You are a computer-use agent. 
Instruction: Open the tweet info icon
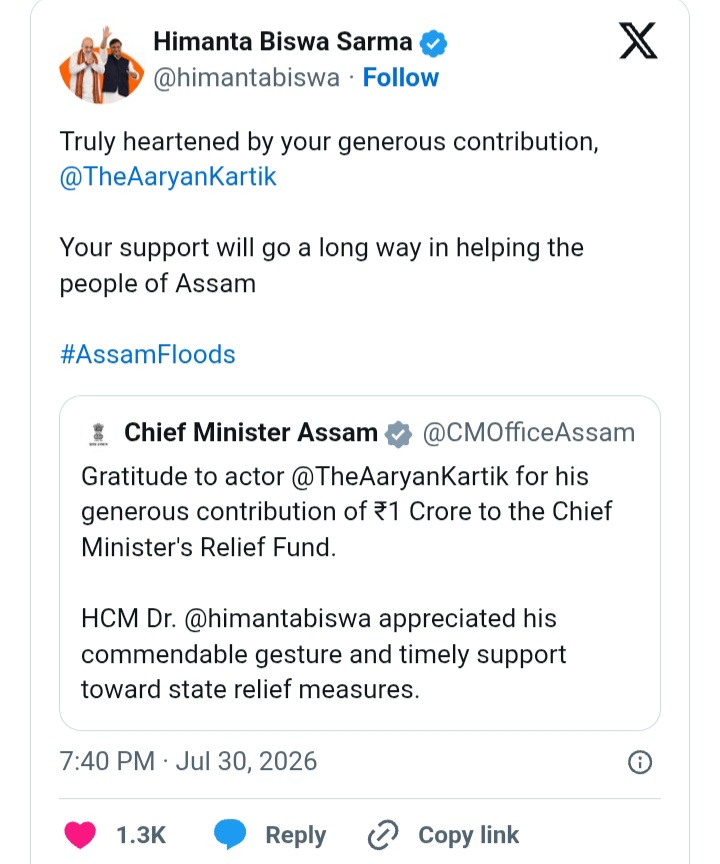click(x=640, y=762)
